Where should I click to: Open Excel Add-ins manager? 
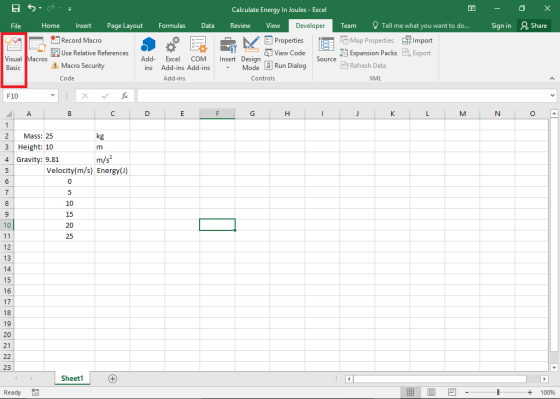[x=172, y=54]
